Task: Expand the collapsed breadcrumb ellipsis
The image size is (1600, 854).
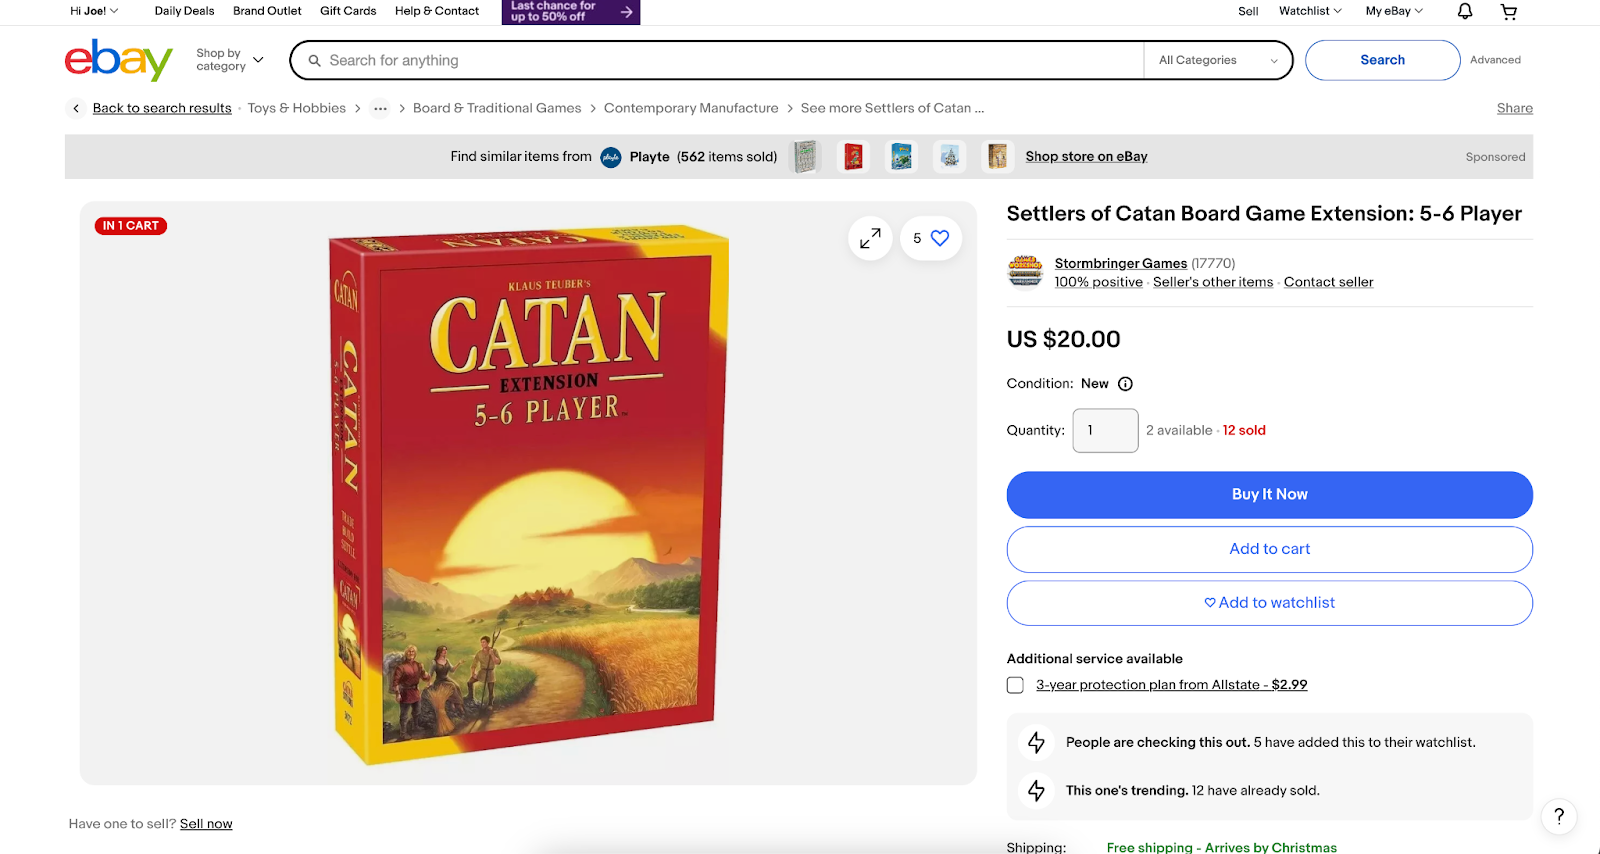Action: pos(380,108)
